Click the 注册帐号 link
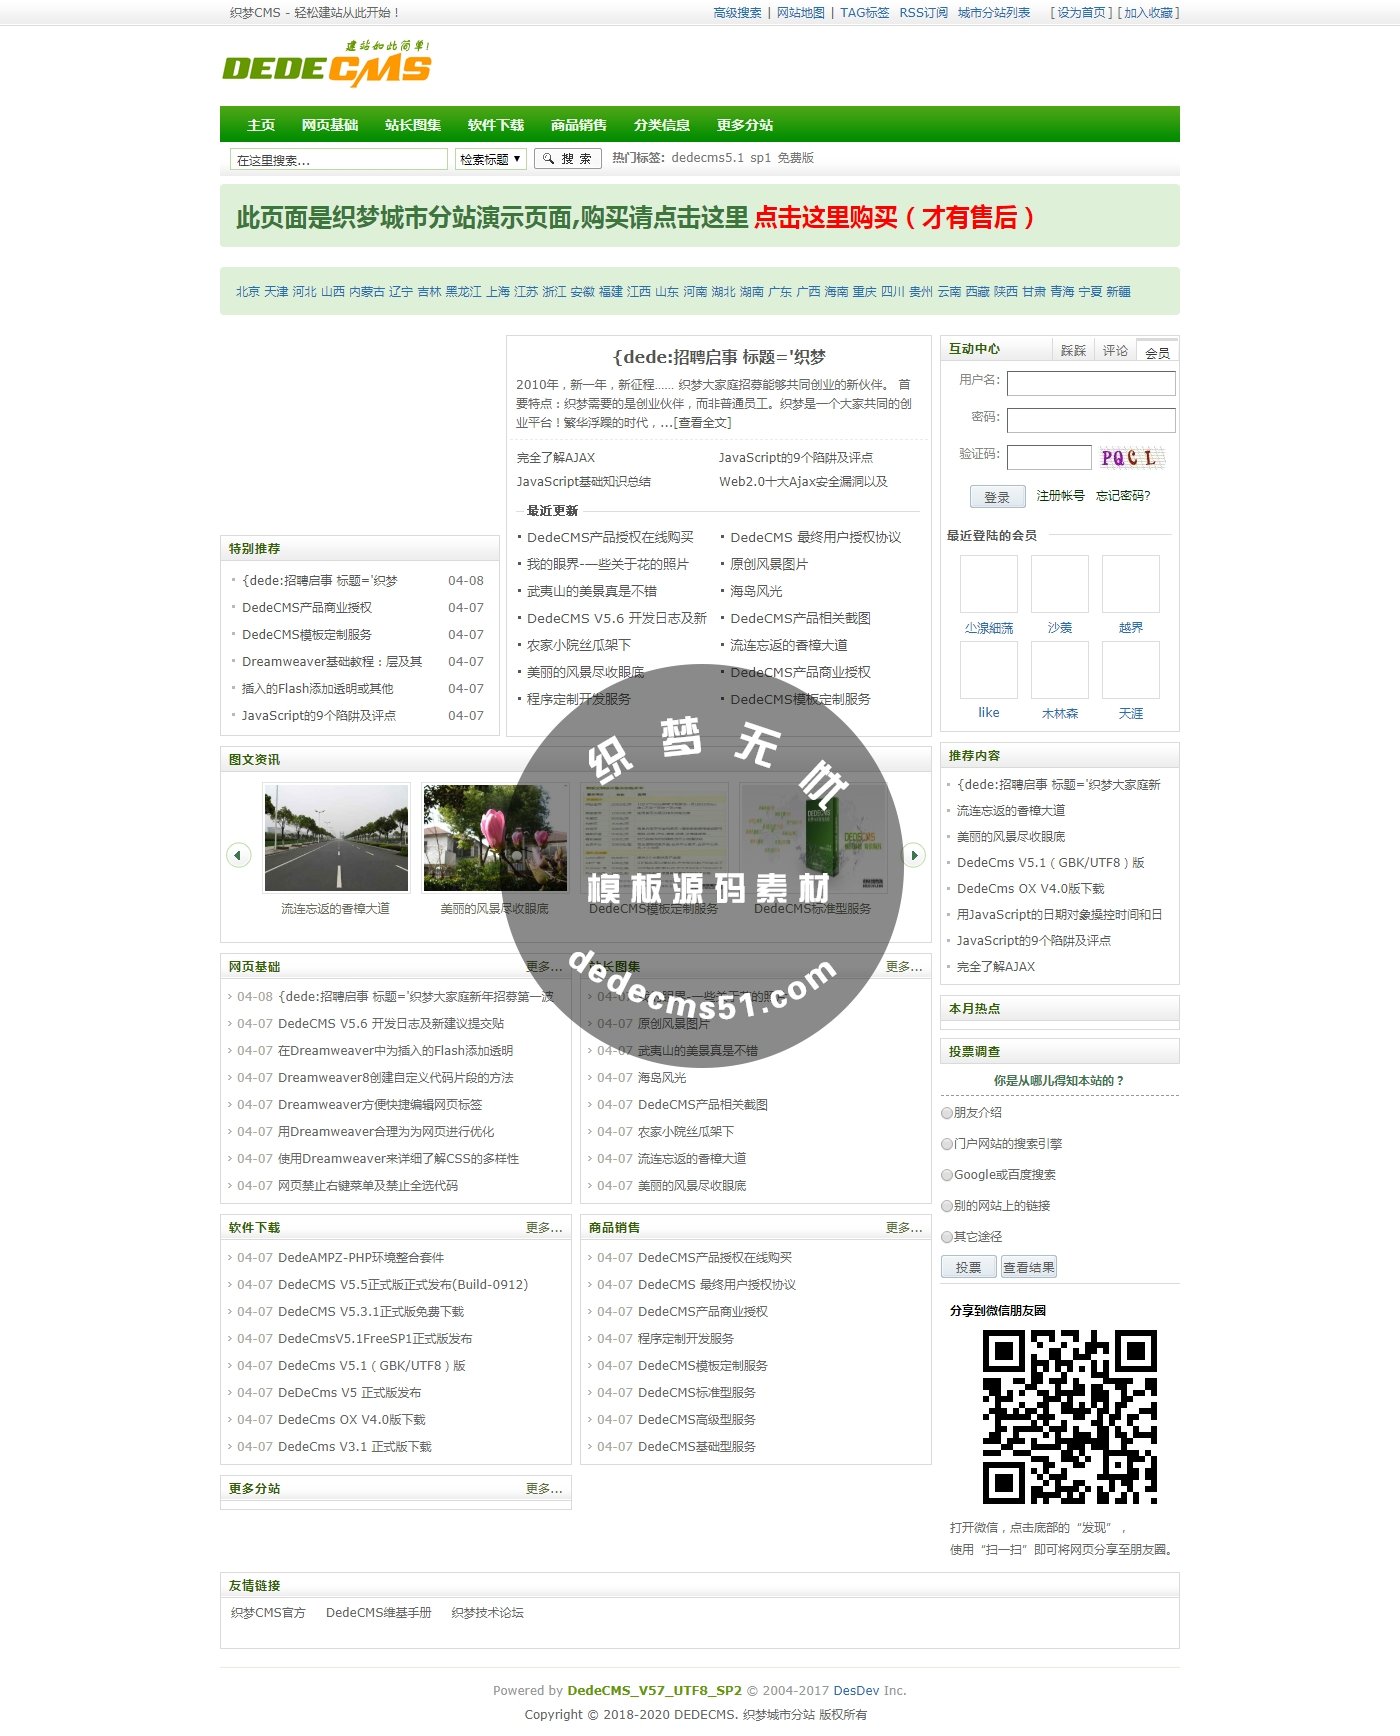The image size is (1400, 1736). (1061, 496)
